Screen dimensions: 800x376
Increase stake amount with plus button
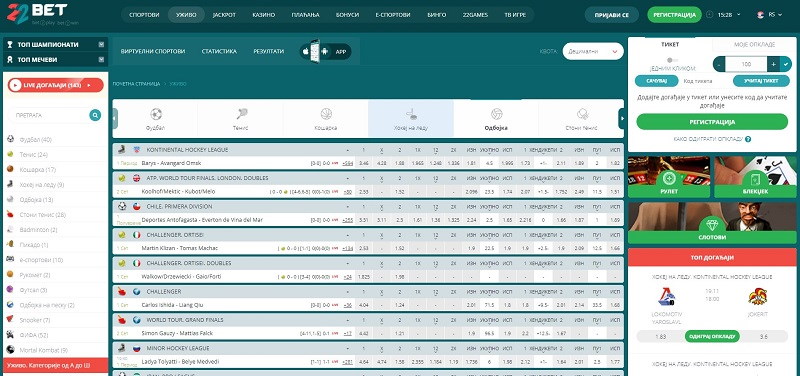click(x=773, y=64)
